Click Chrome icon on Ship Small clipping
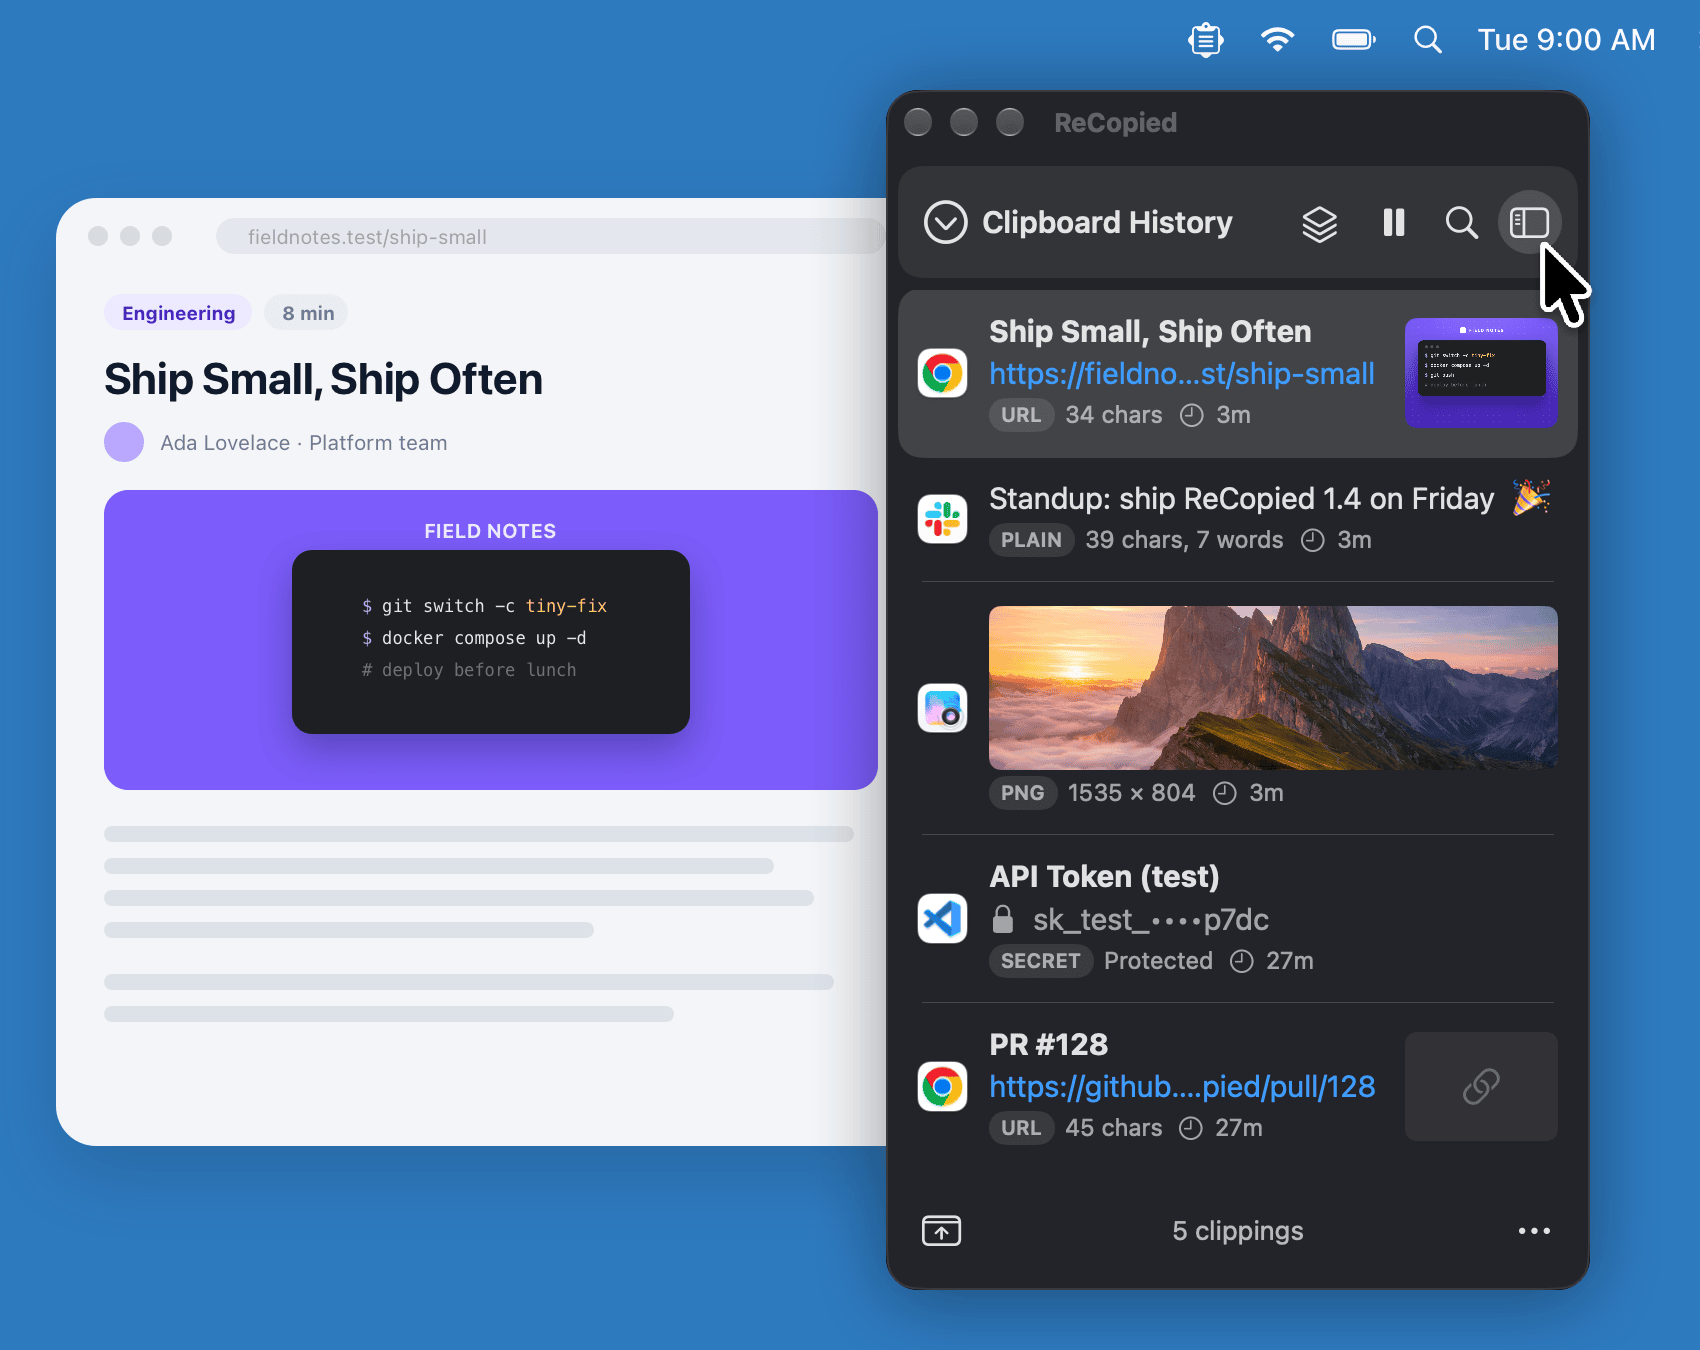The width and height of the screenshot is (1700, 1350). pyautogui.click(x=942, y=373)
